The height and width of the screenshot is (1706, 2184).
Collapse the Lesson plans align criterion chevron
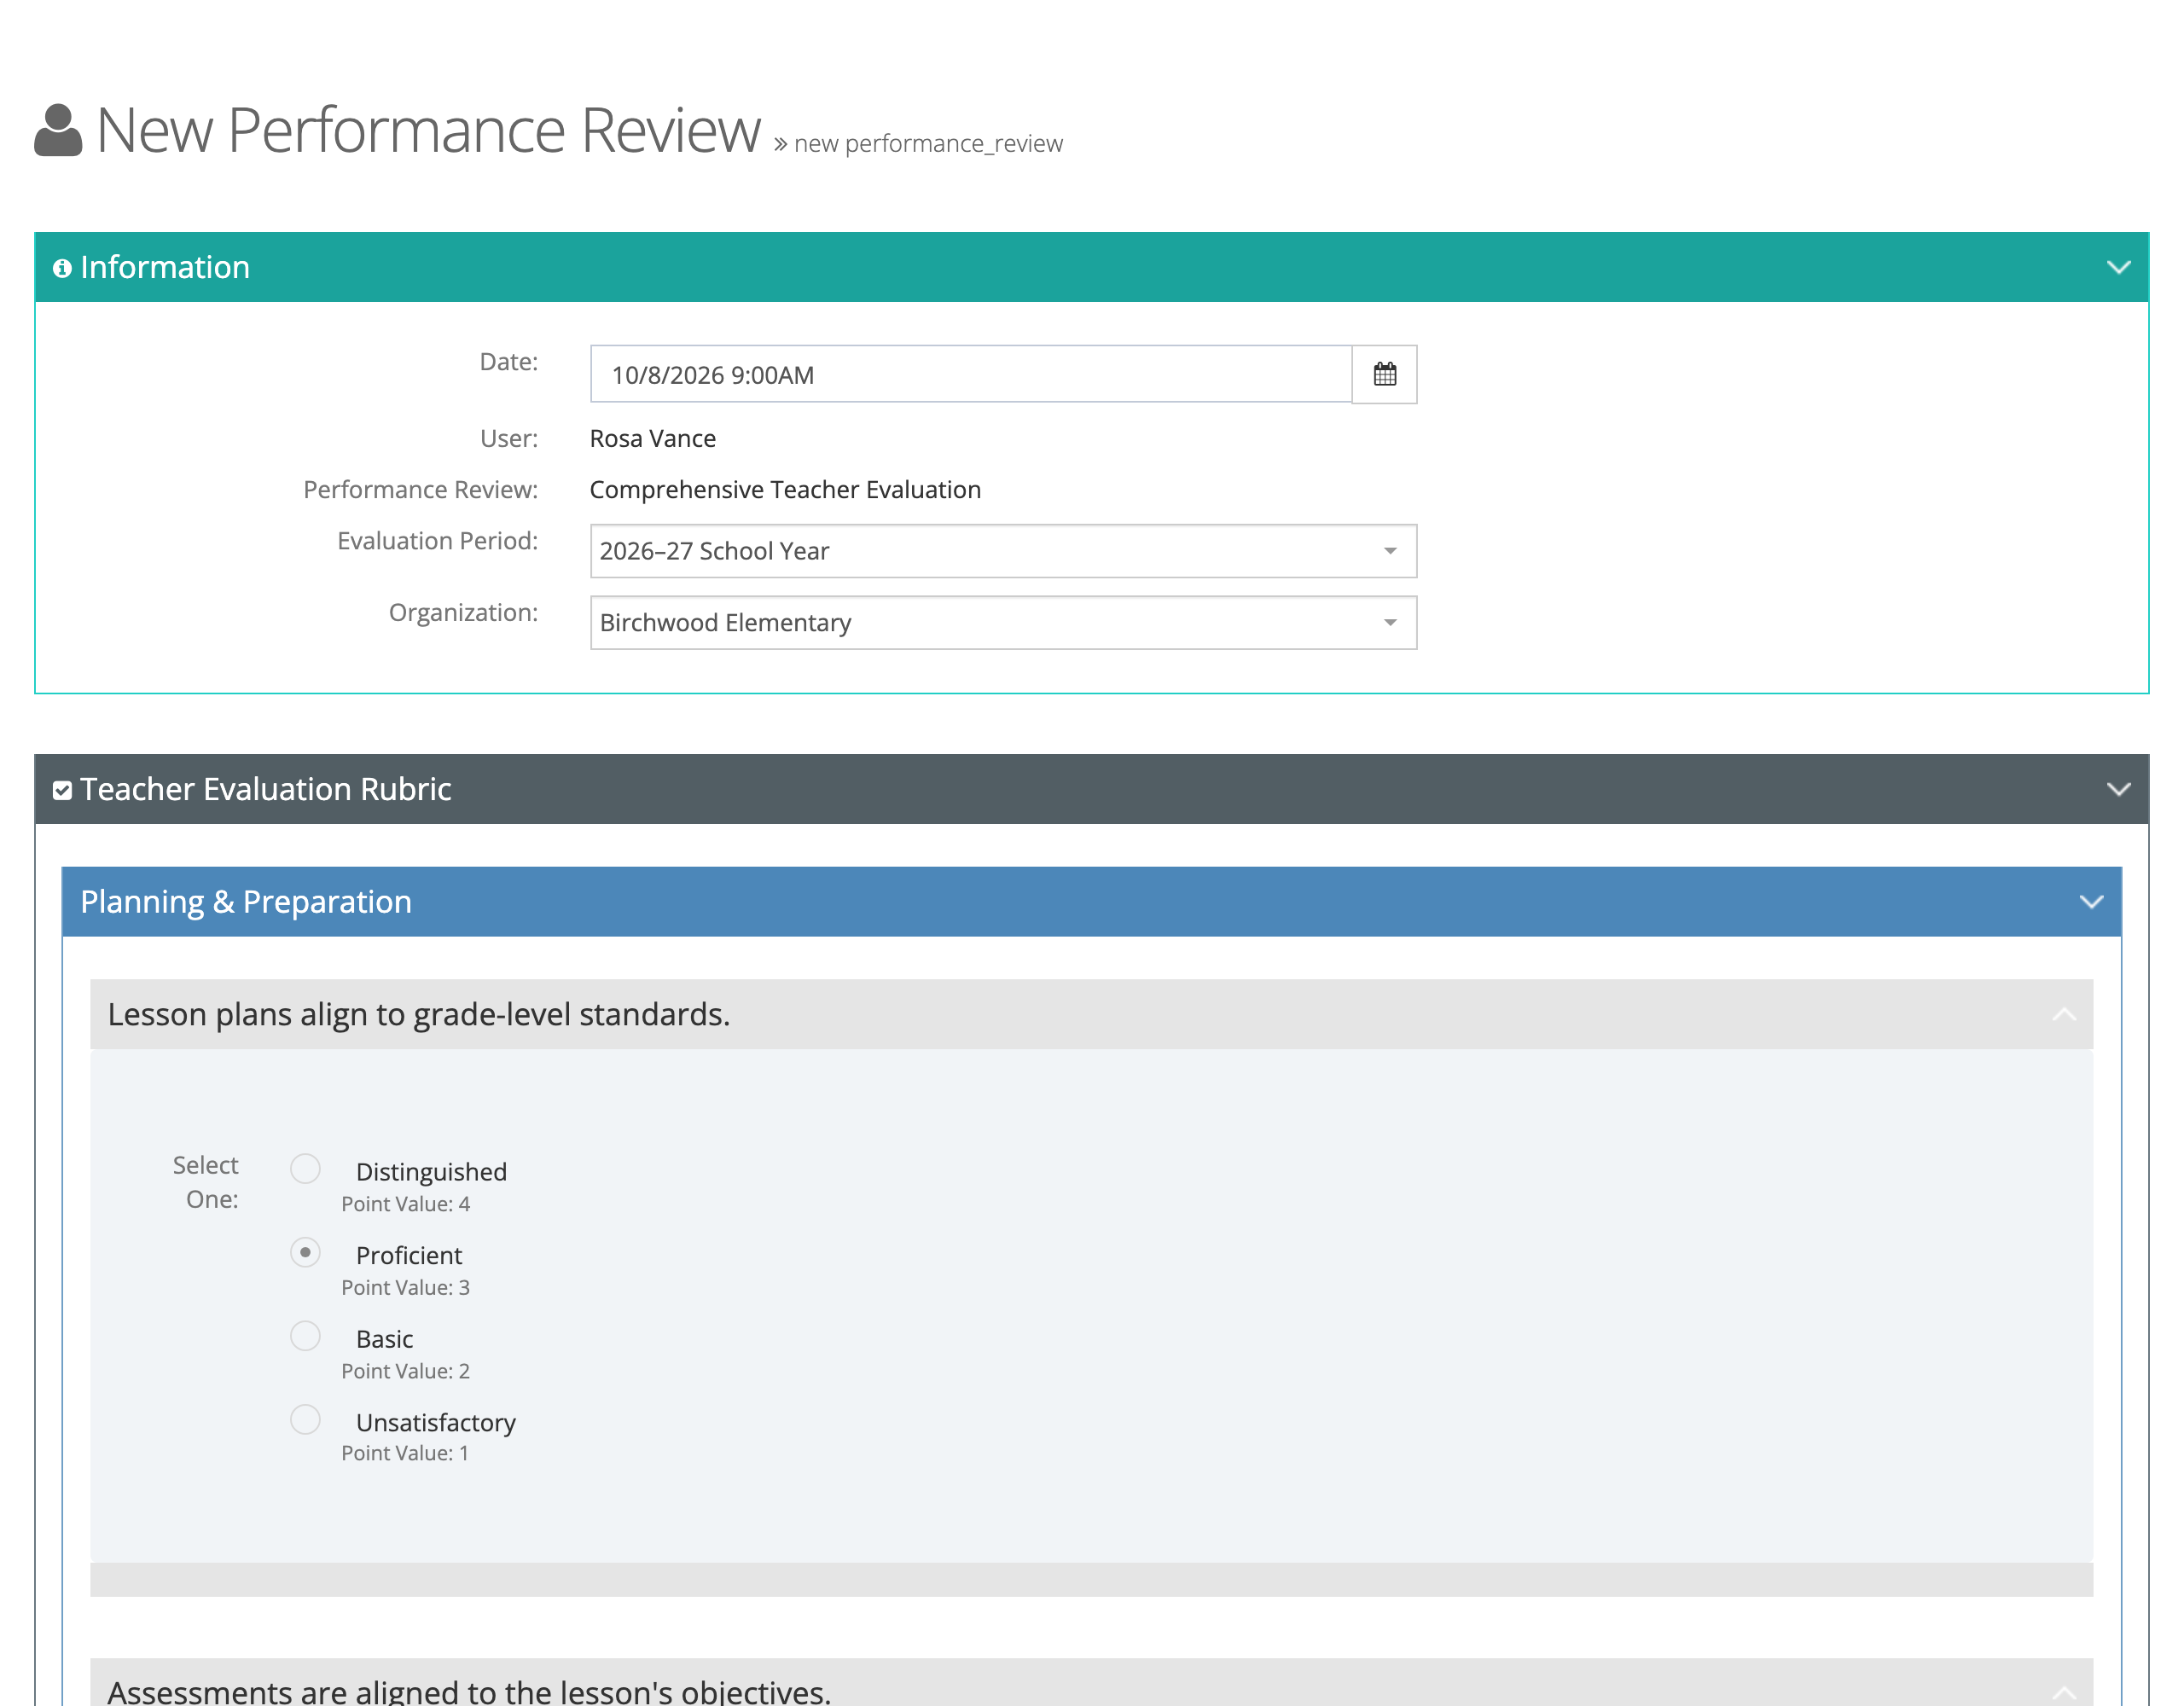click(2064, 1015)
